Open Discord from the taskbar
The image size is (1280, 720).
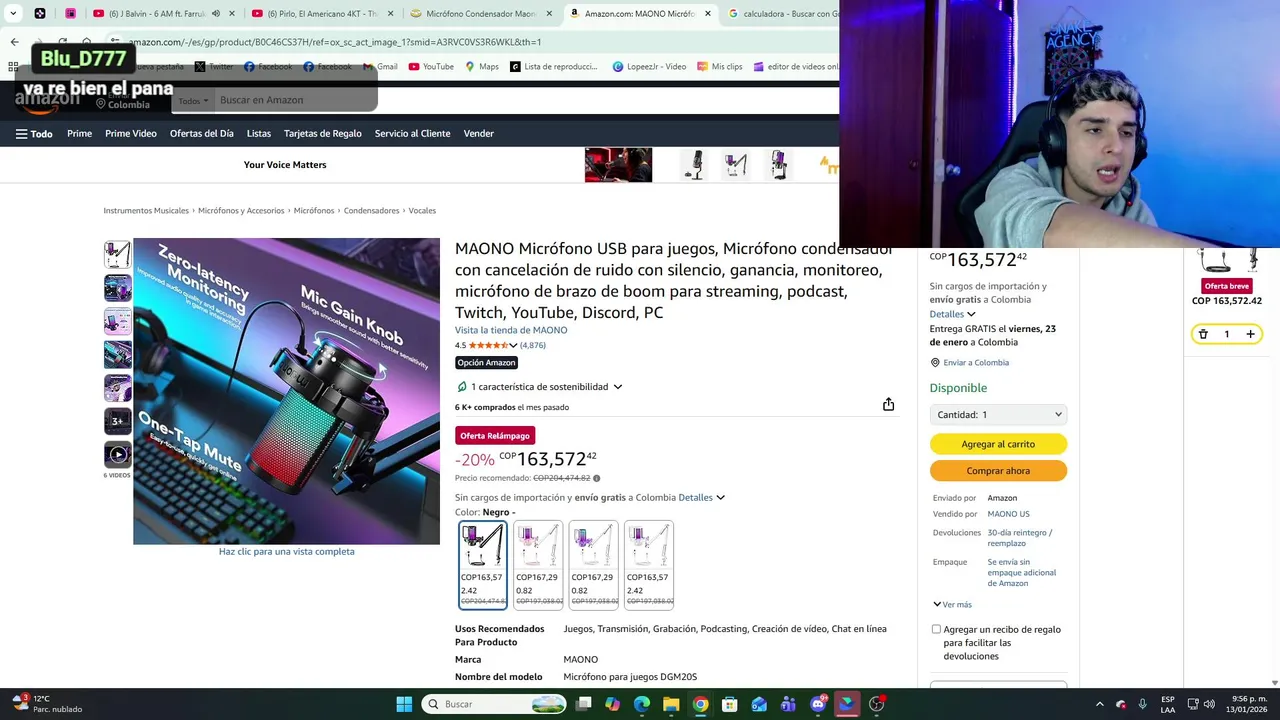(818, 704)
